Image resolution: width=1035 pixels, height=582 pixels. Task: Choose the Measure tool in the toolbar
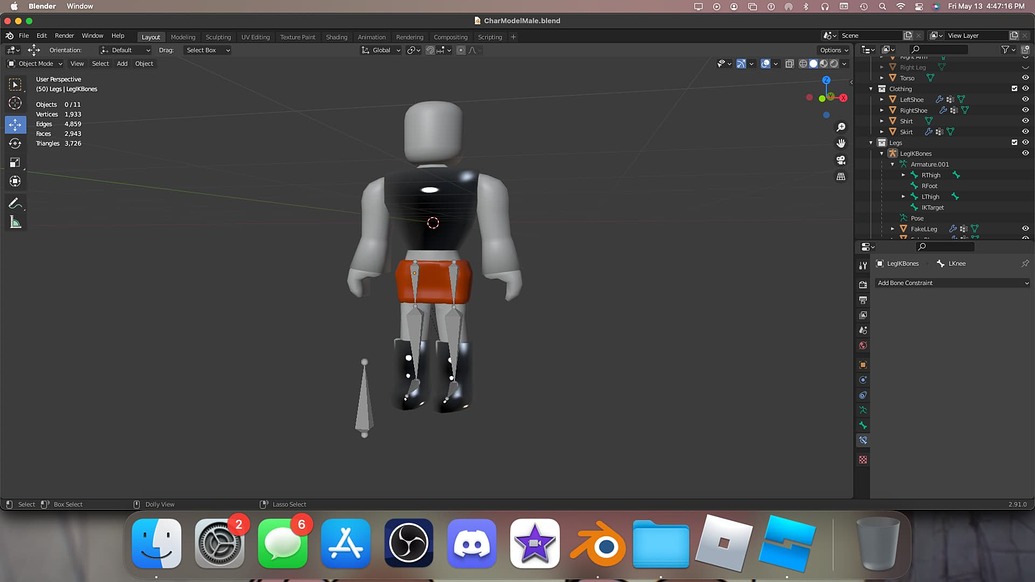[14, 222]
